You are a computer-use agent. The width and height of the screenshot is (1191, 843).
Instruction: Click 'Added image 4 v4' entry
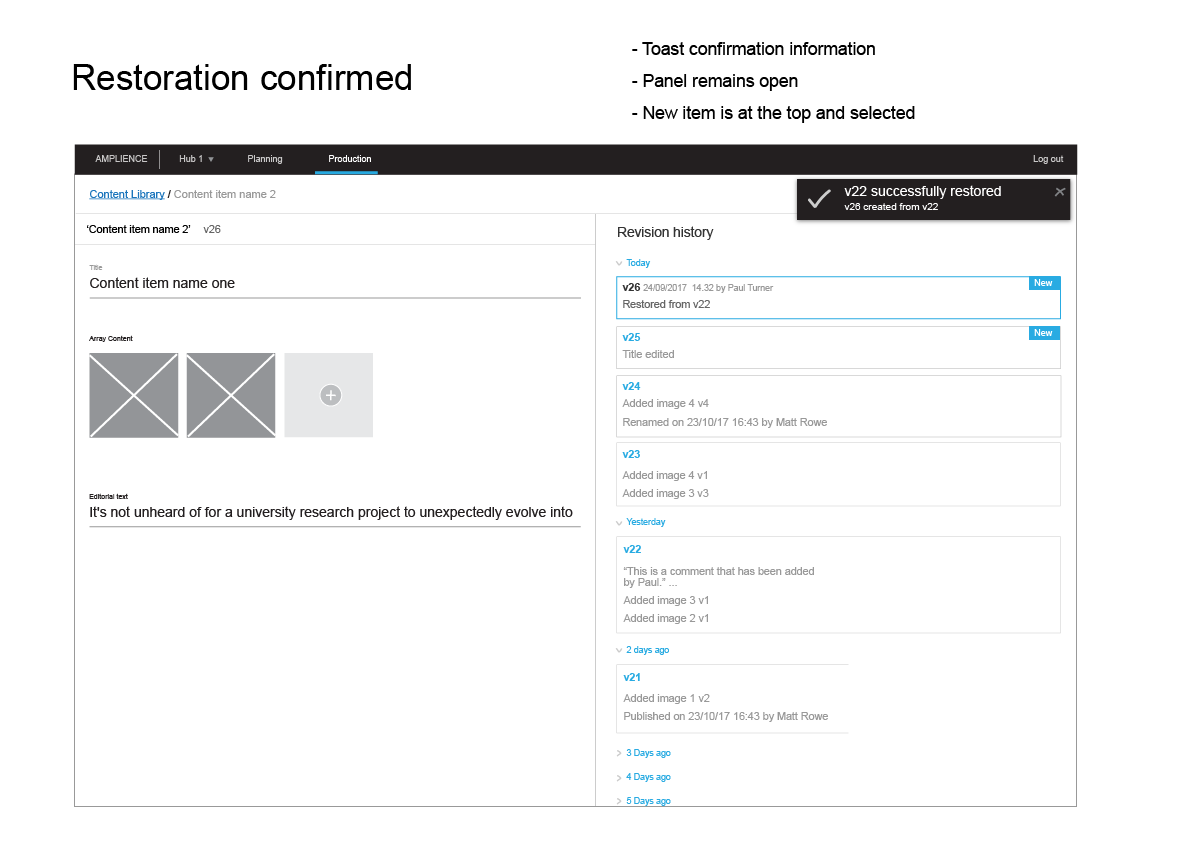(x=665, y=403)
